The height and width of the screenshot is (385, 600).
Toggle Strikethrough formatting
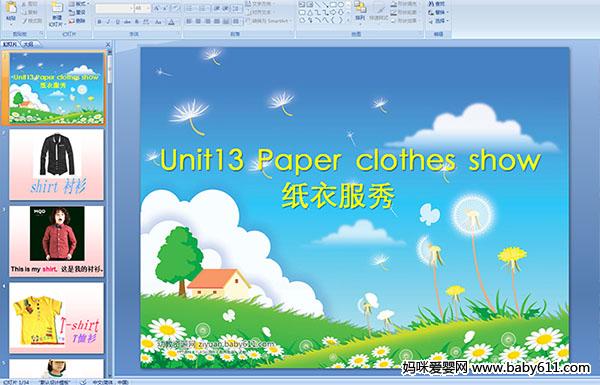pos(127,22)
